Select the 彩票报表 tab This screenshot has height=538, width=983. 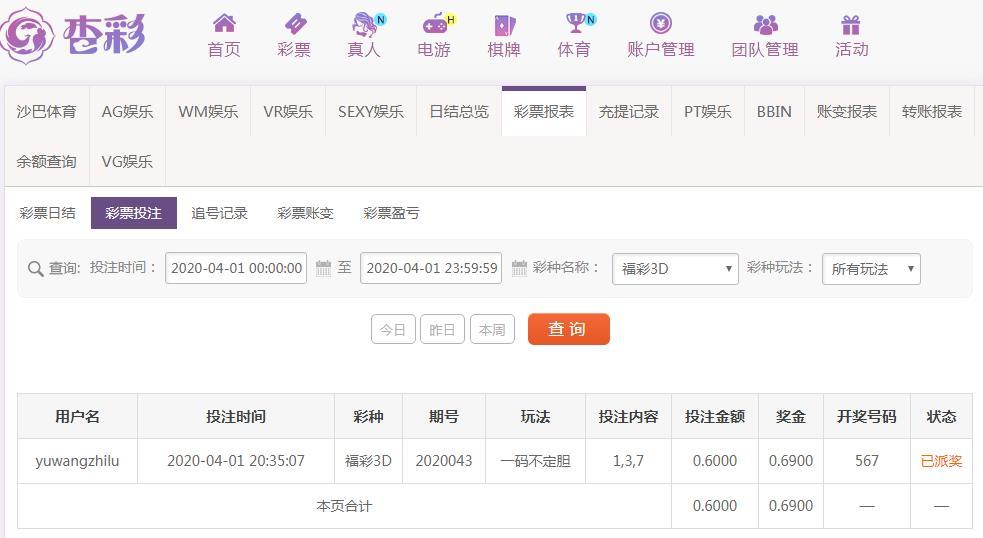coord(544,112)
